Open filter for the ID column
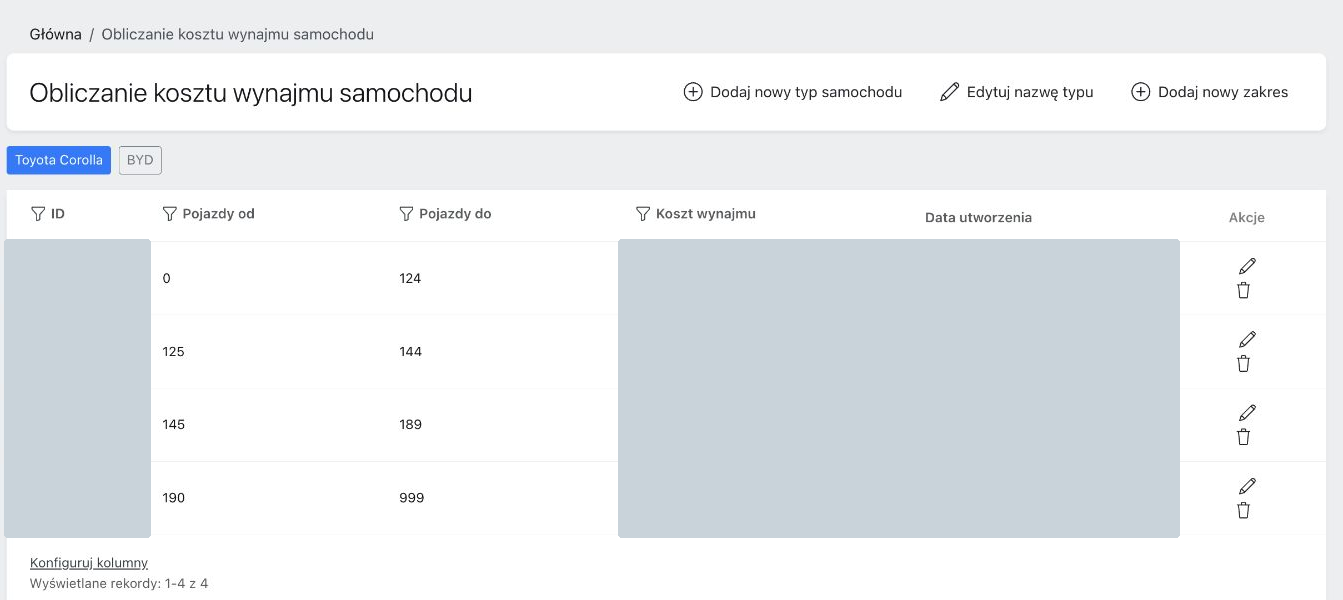 point(38,214)
